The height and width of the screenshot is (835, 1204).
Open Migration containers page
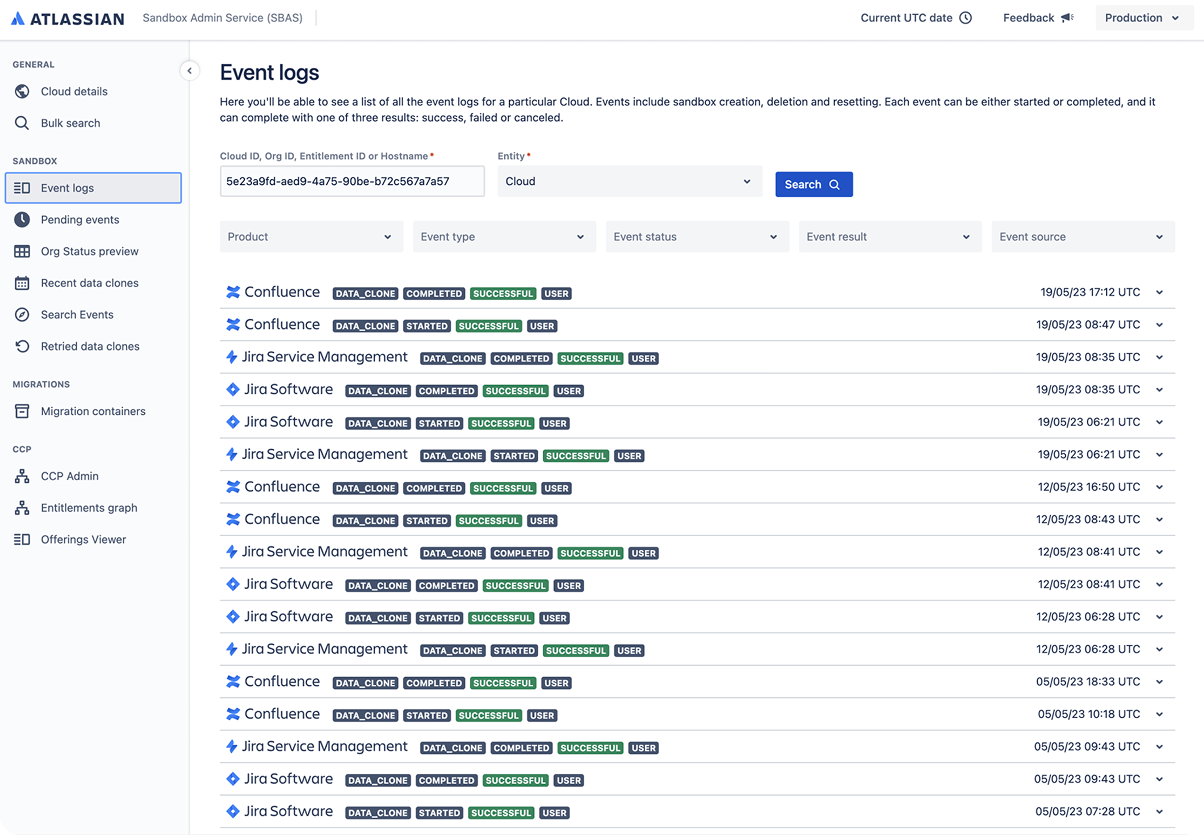click(x=93, y=411)
